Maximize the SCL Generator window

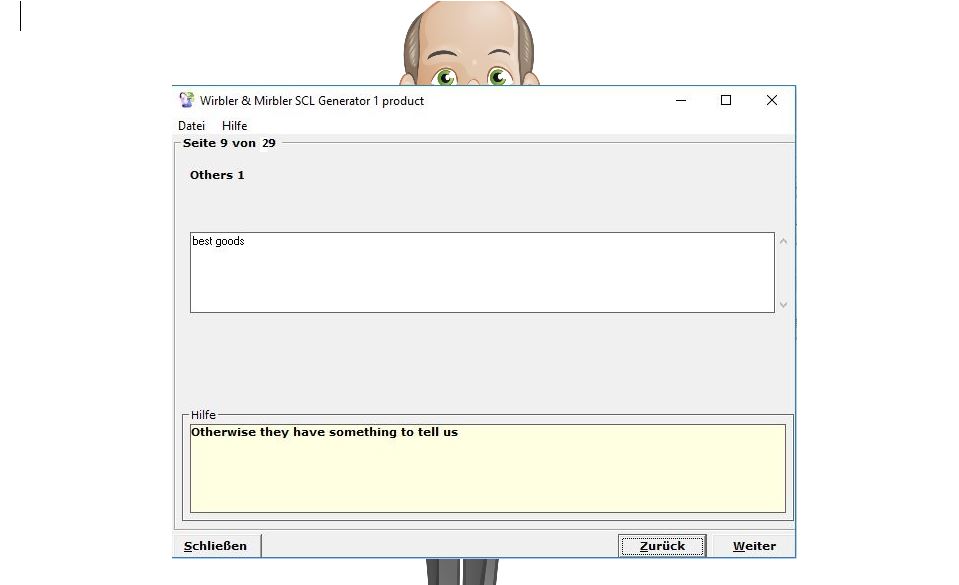726,100
